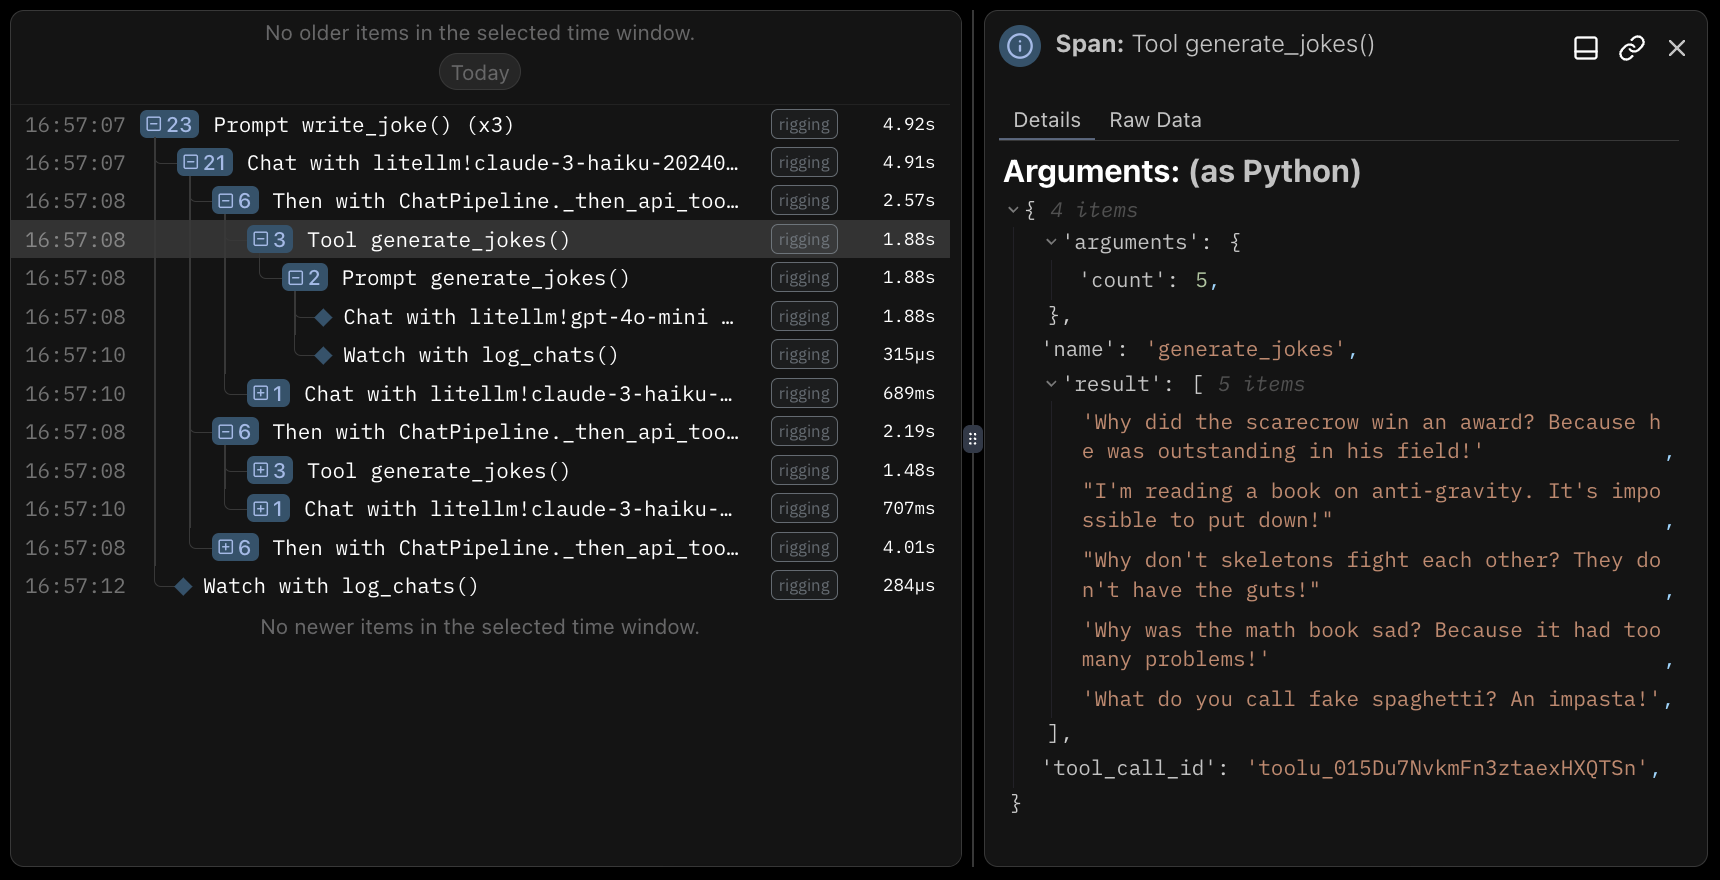The width and height of the screenshot is (1720, 880).
Task: Expand the 4.01s Then with ChatPipeline span
Action: pos(236,548)
